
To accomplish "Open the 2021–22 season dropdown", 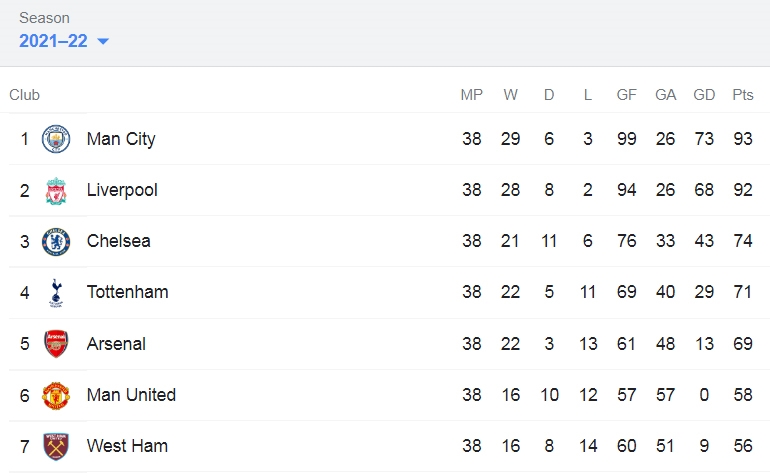I will [x=64, y=41].
